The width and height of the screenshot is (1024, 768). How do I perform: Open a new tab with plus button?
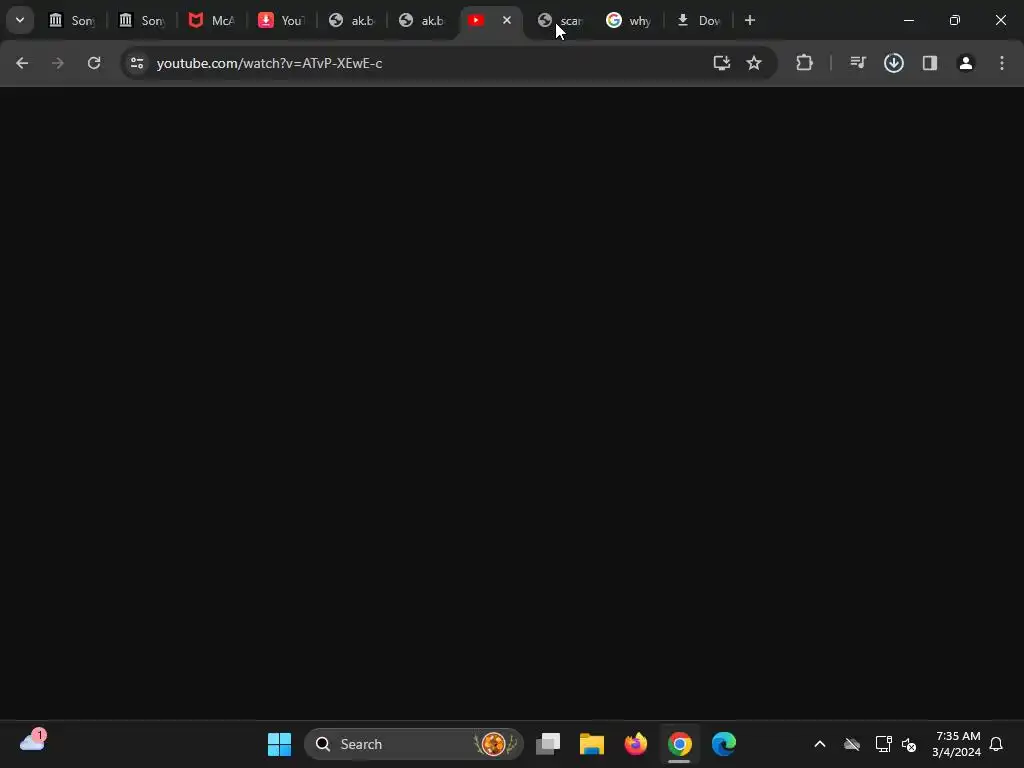[x=750, y=20]
